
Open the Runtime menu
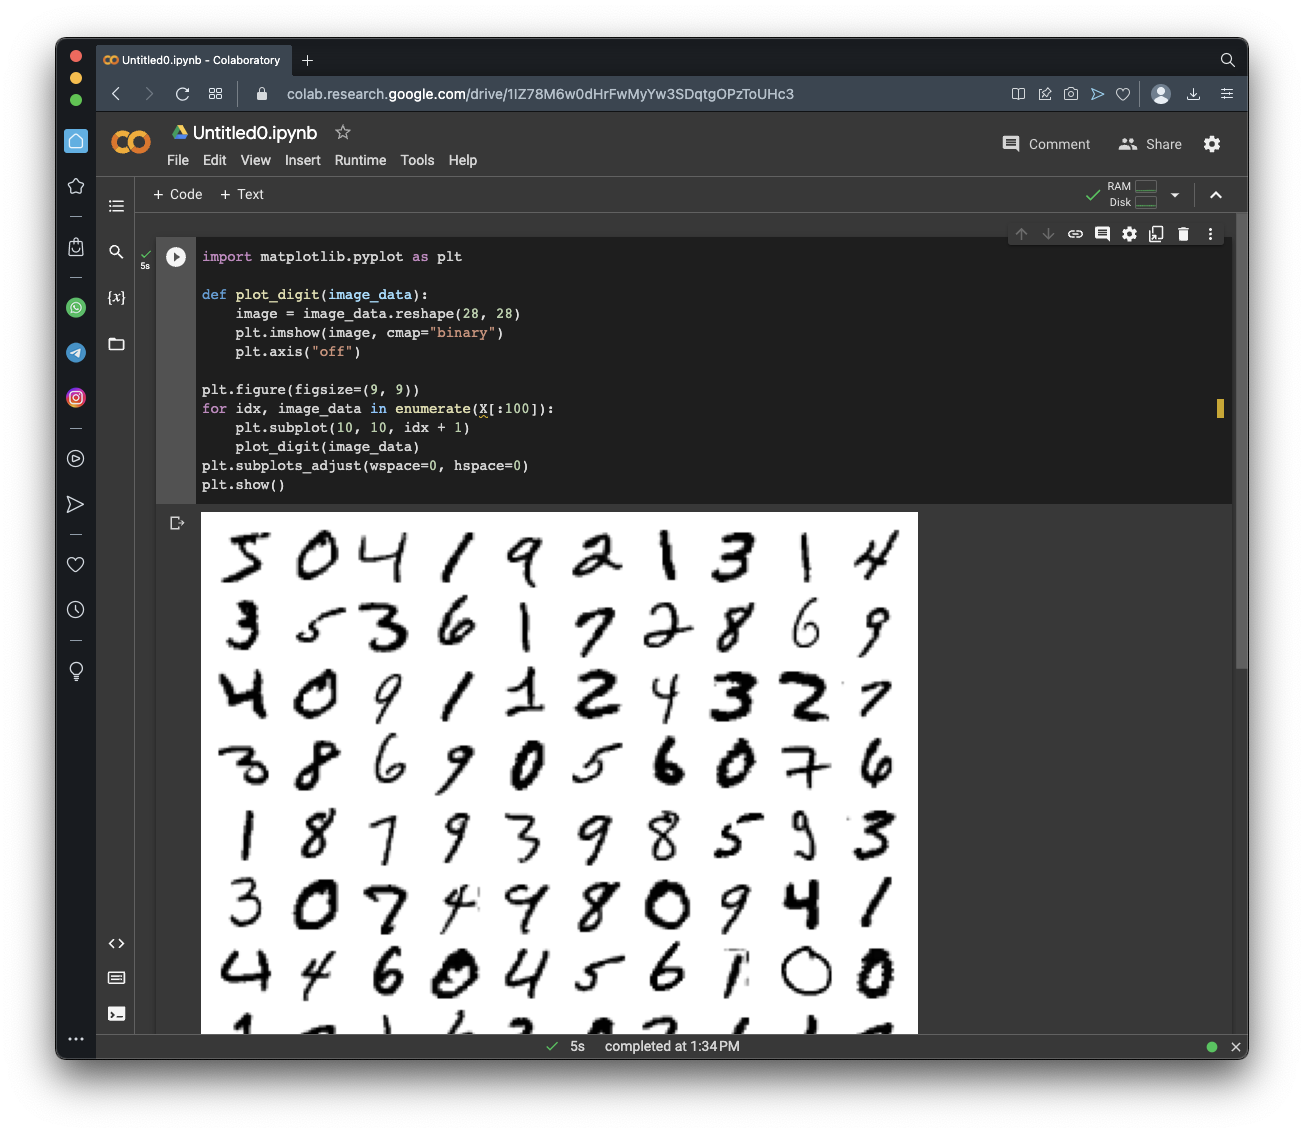360,160
